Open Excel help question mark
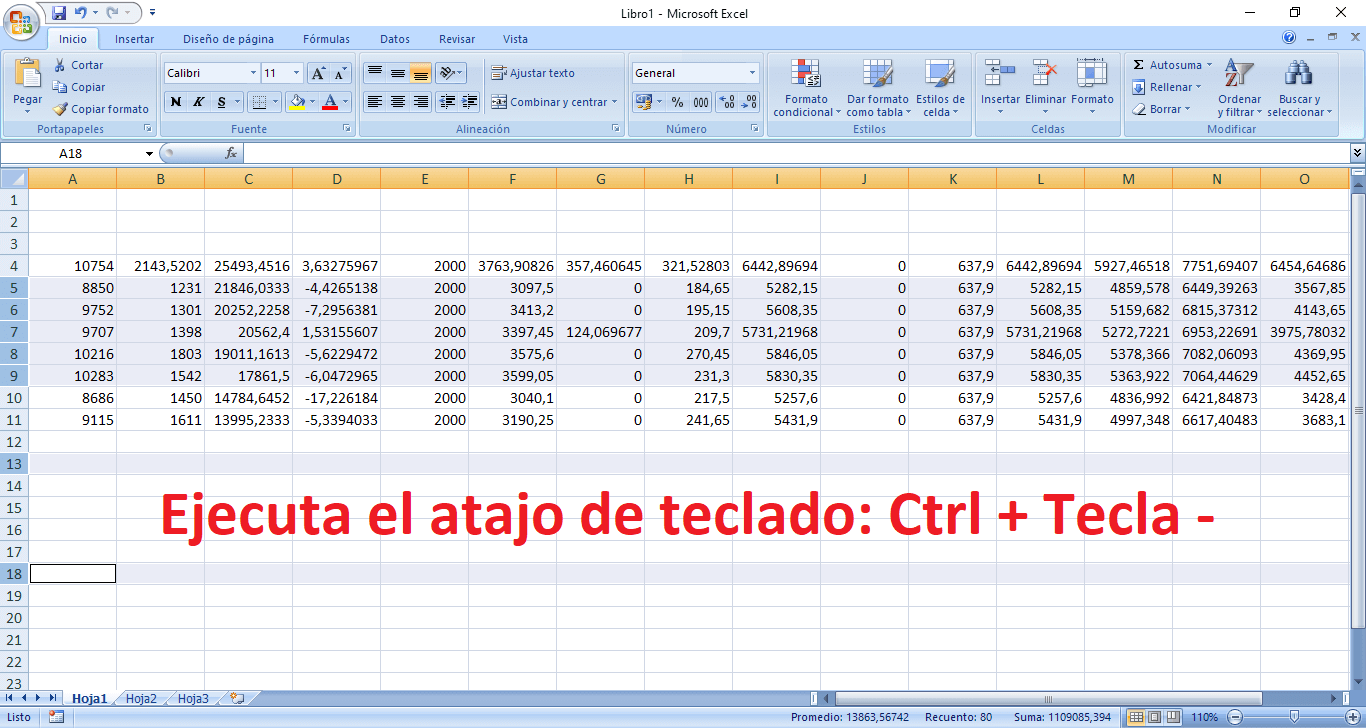1366x728 pixels. 1289,38
